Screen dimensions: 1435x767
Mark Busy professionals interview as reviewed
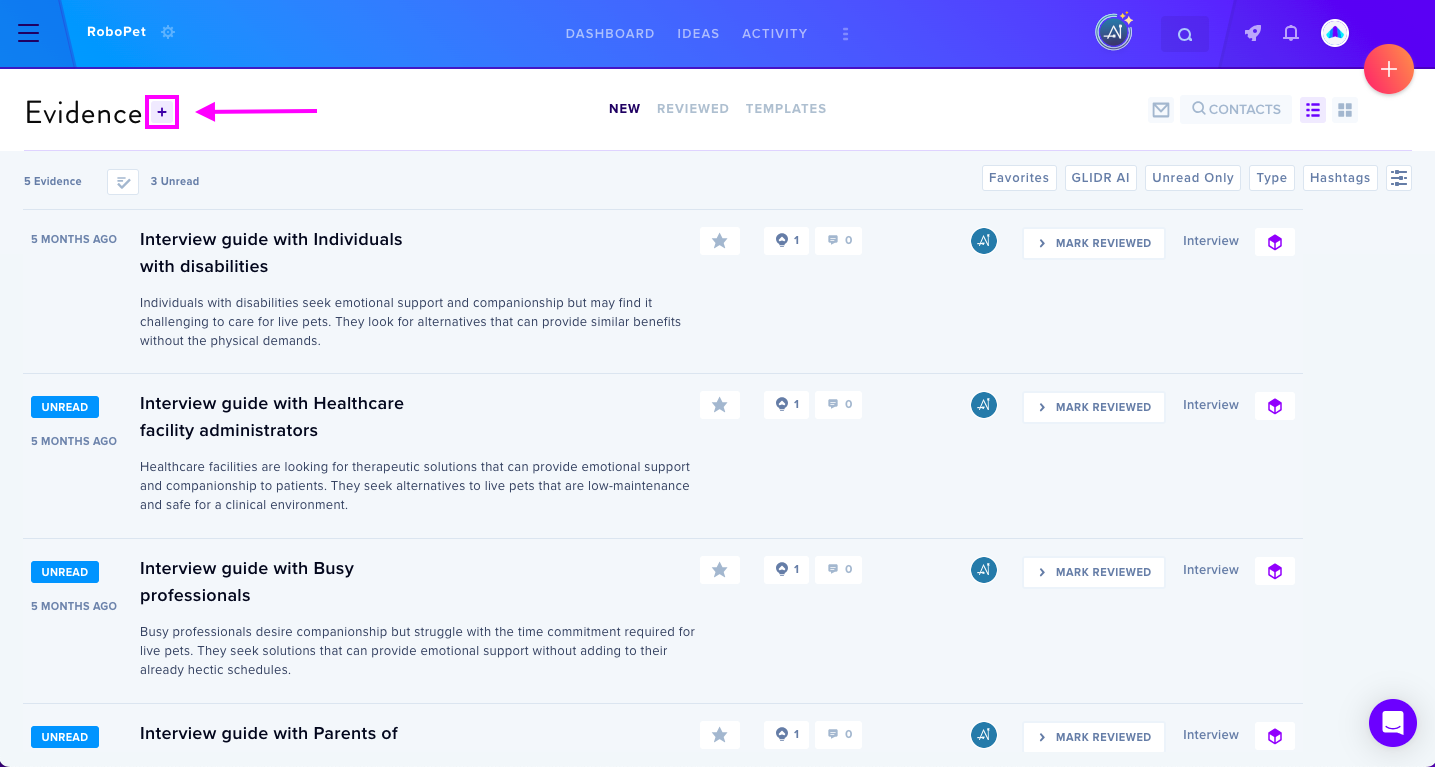click(x=1094, y=572)
